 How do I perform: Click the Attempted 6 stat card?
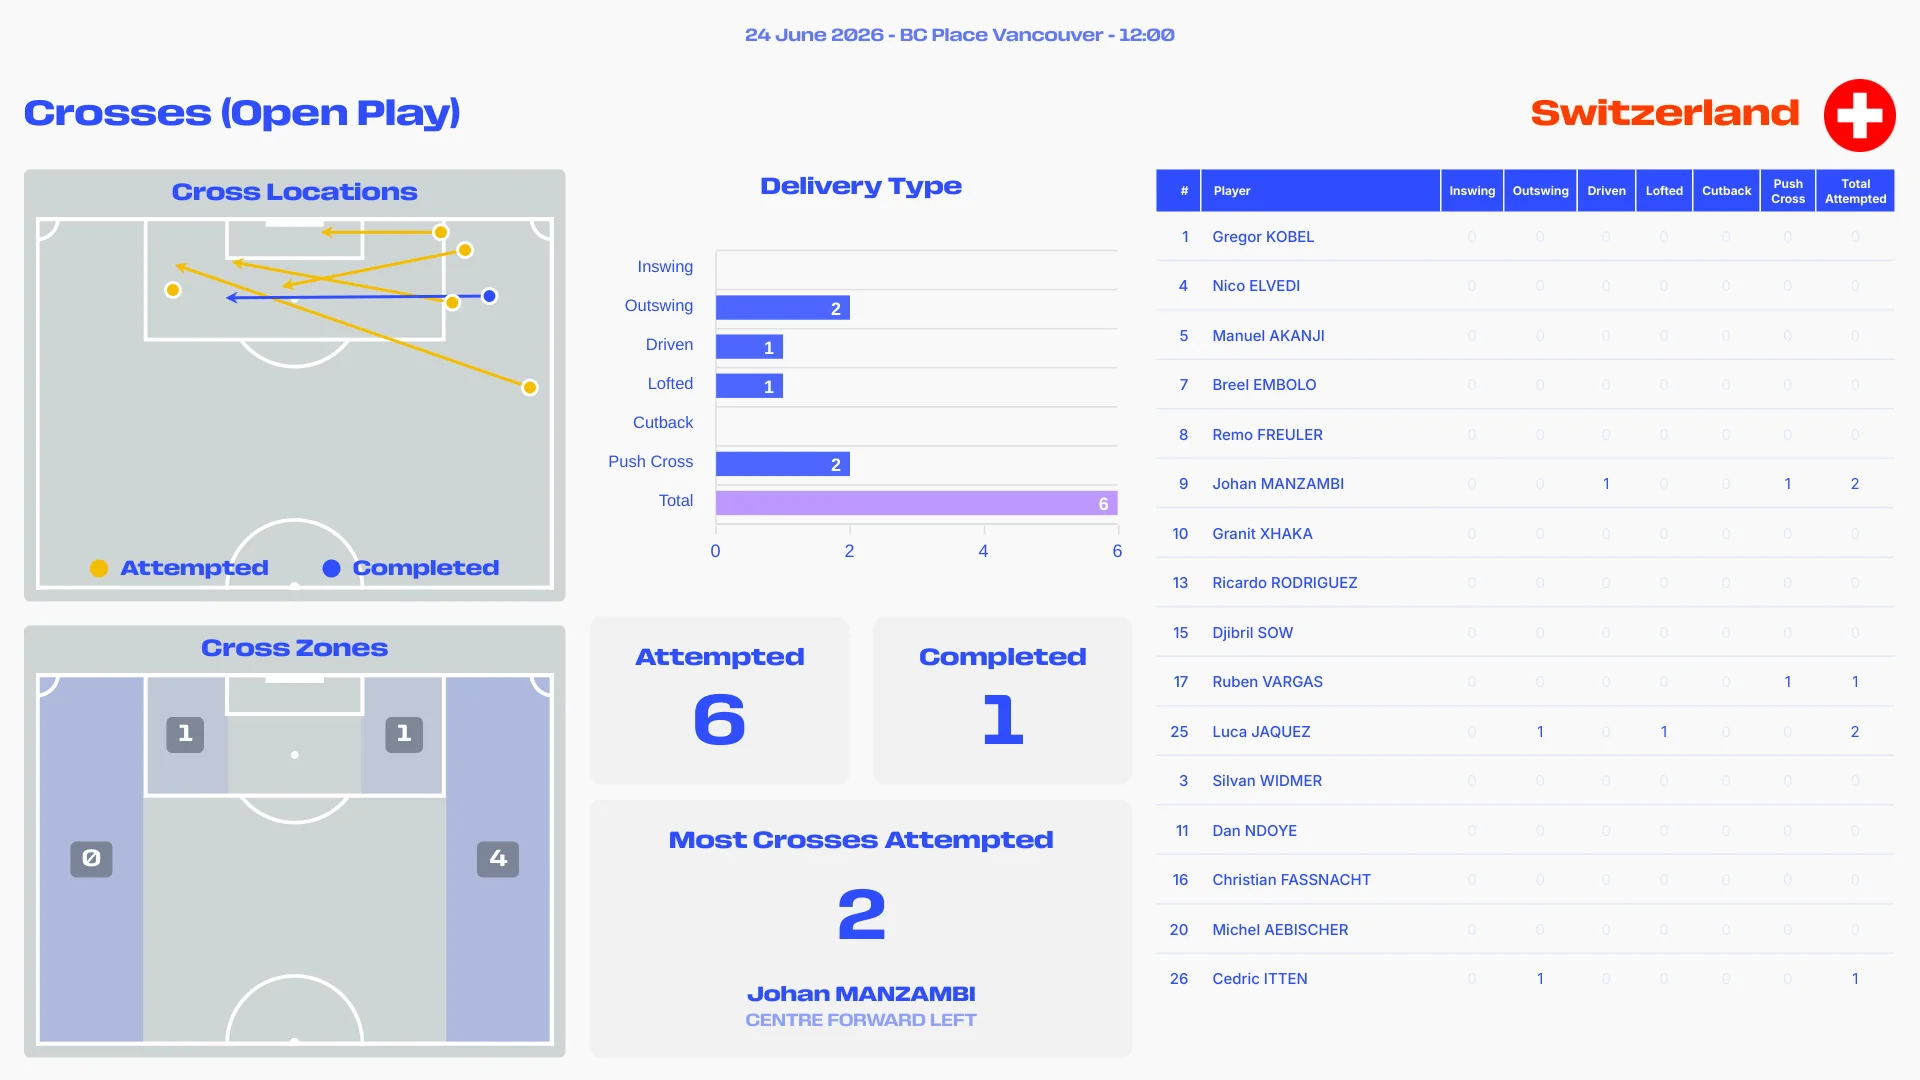click(x=719, y=700)
